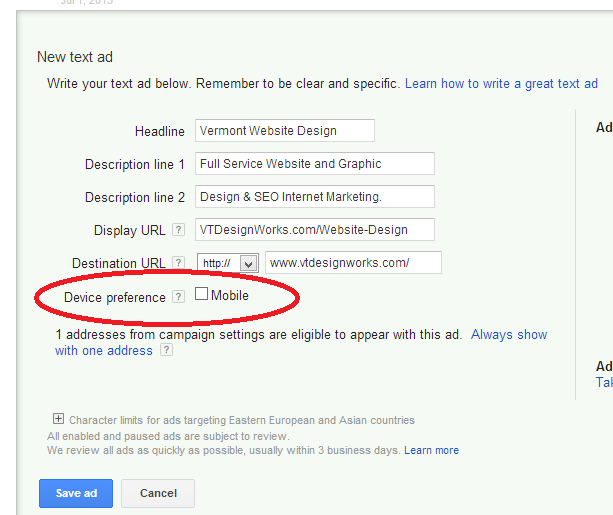Viewport: 613px width, 515px height.
Task: Click 'Character limits for ads targeting' text
Action: click(148, 420)
